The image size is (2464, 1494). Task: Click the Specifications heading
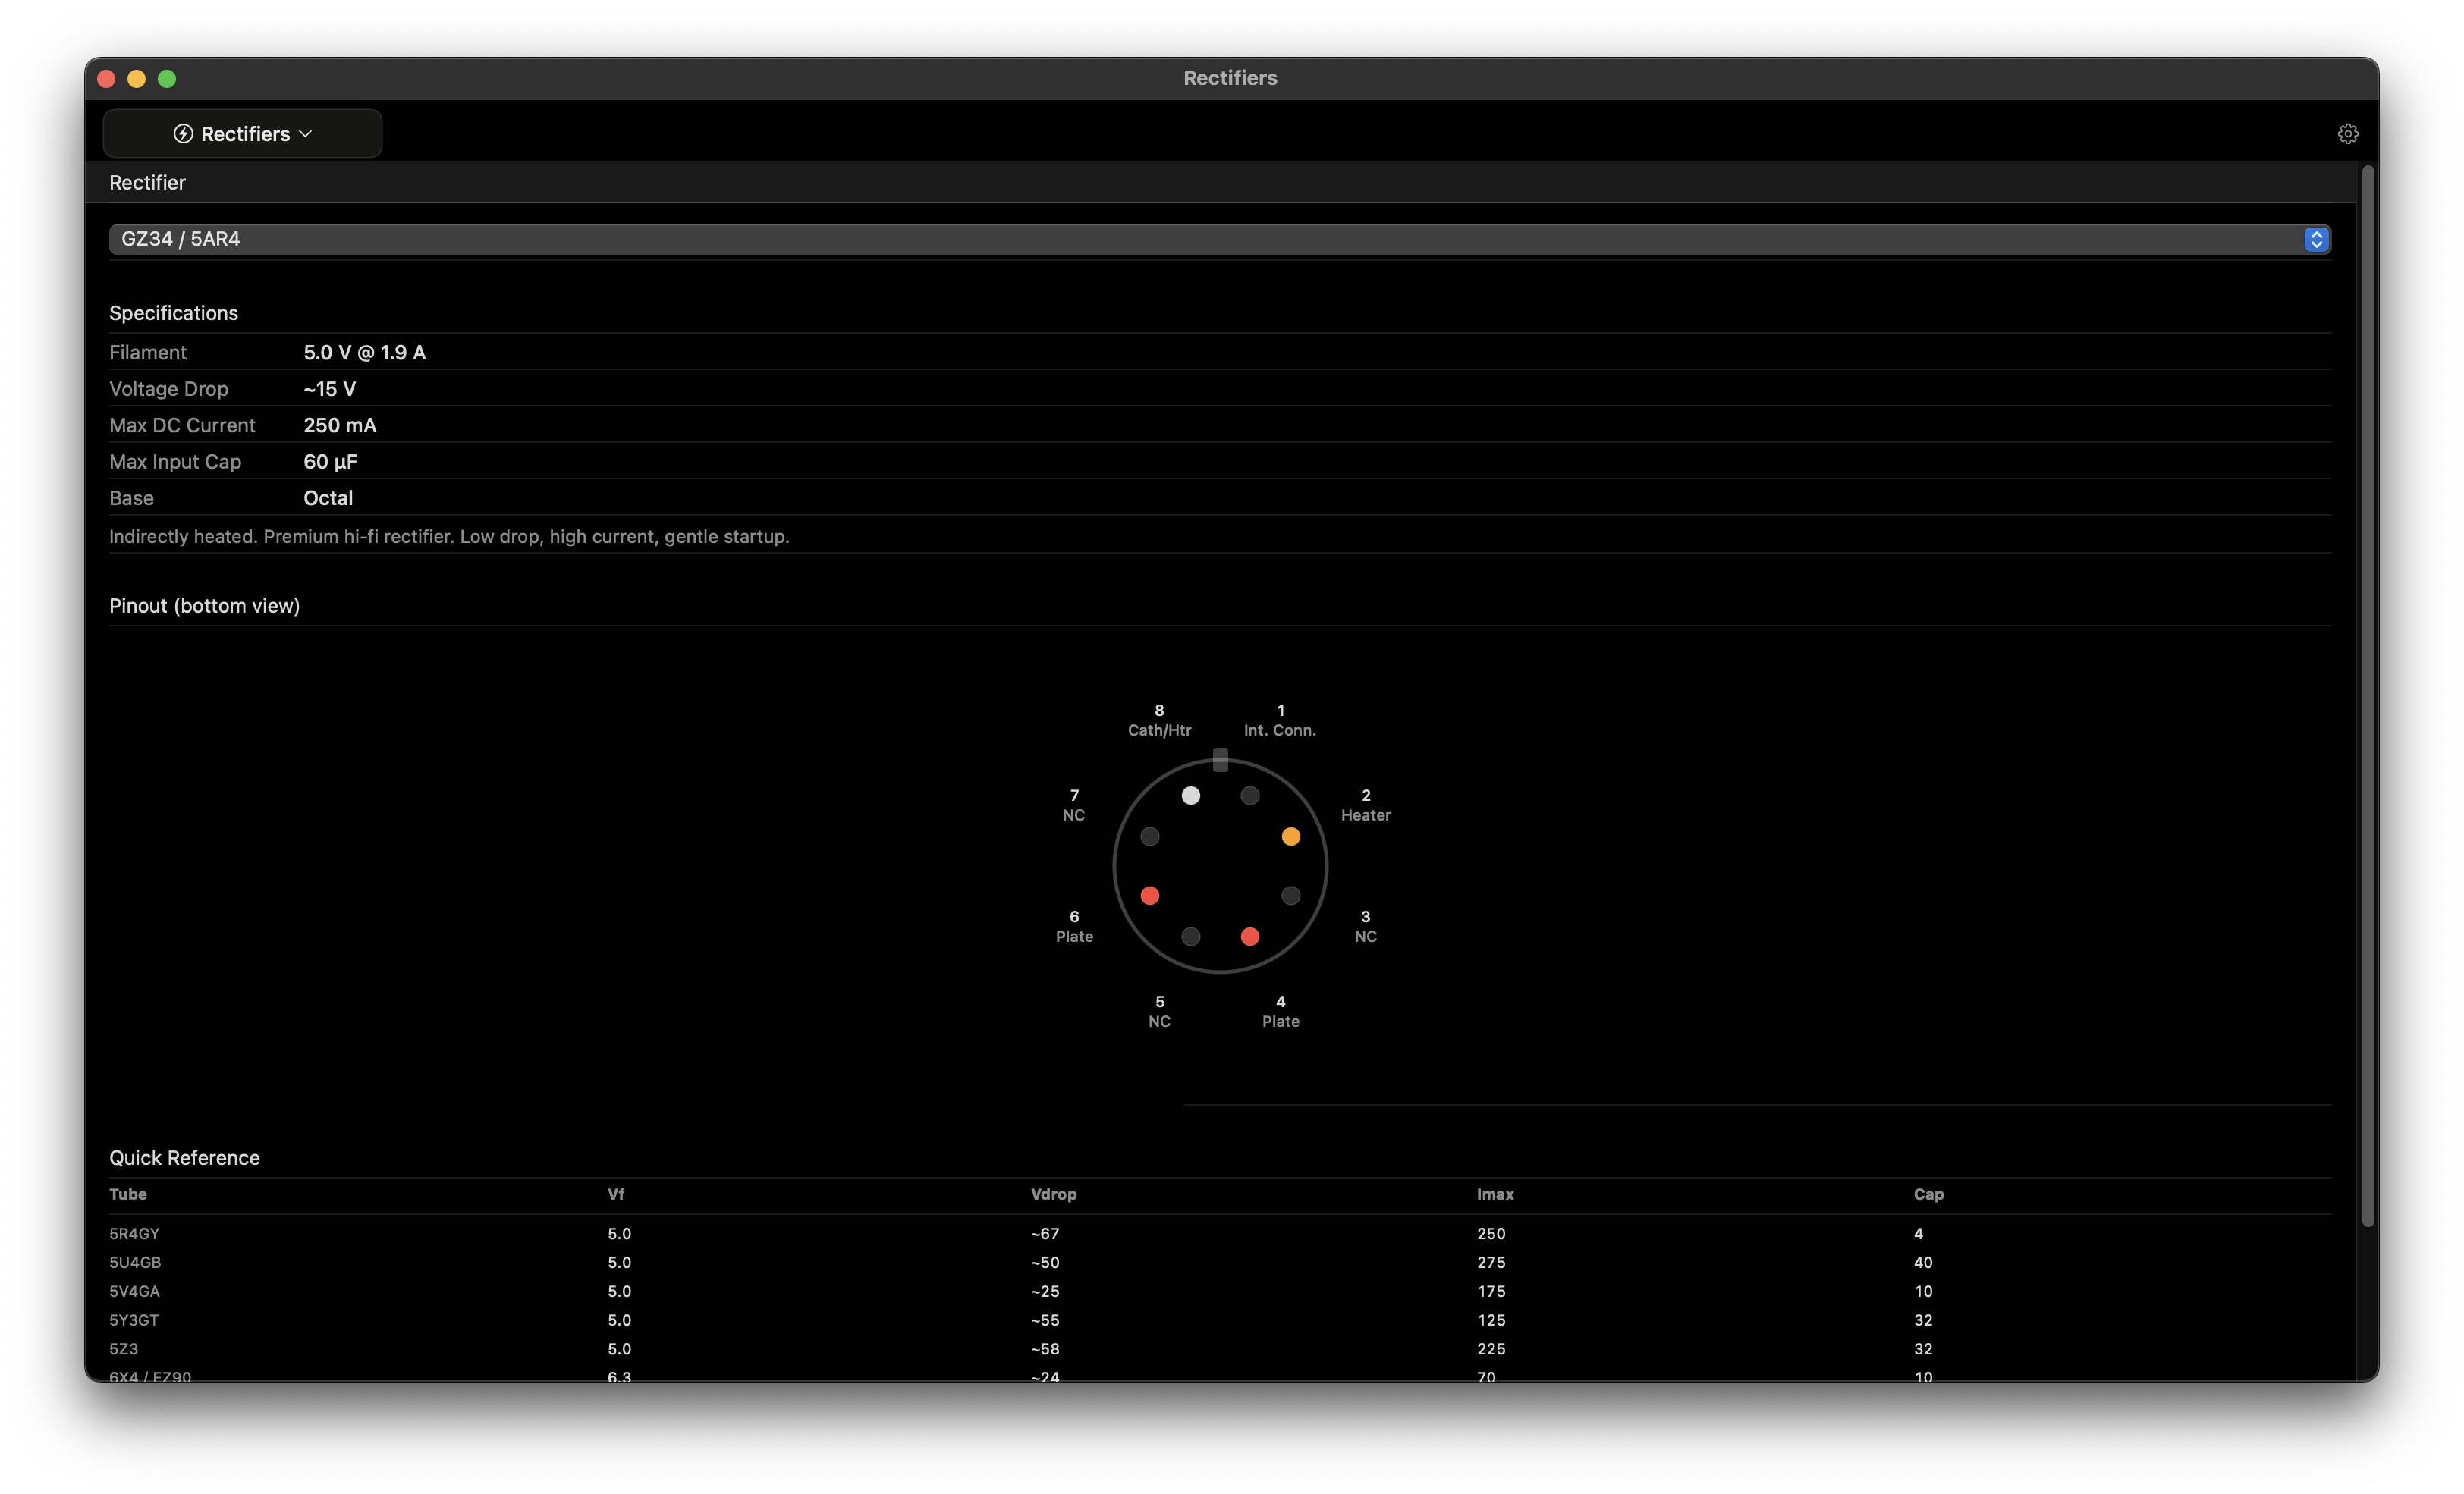[x=173, y=313]
